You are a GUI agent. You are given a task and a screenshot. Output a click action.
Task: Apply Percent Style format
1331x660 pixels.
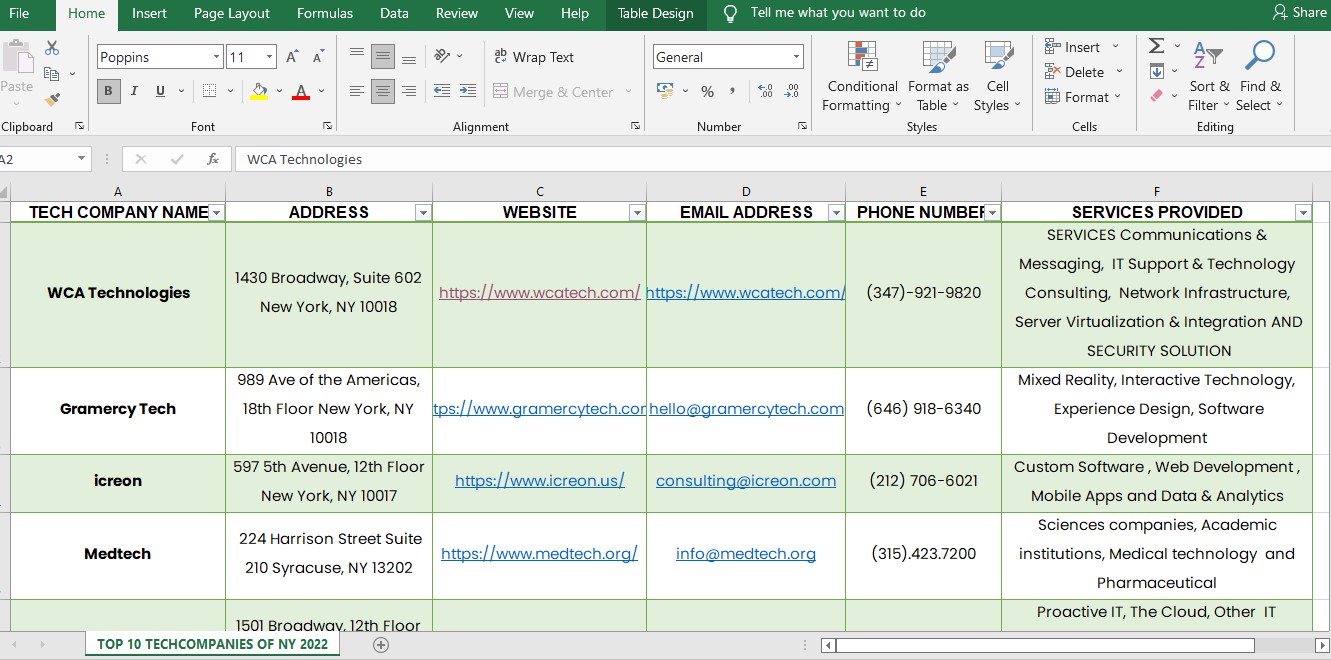click(x=707, y=91)
